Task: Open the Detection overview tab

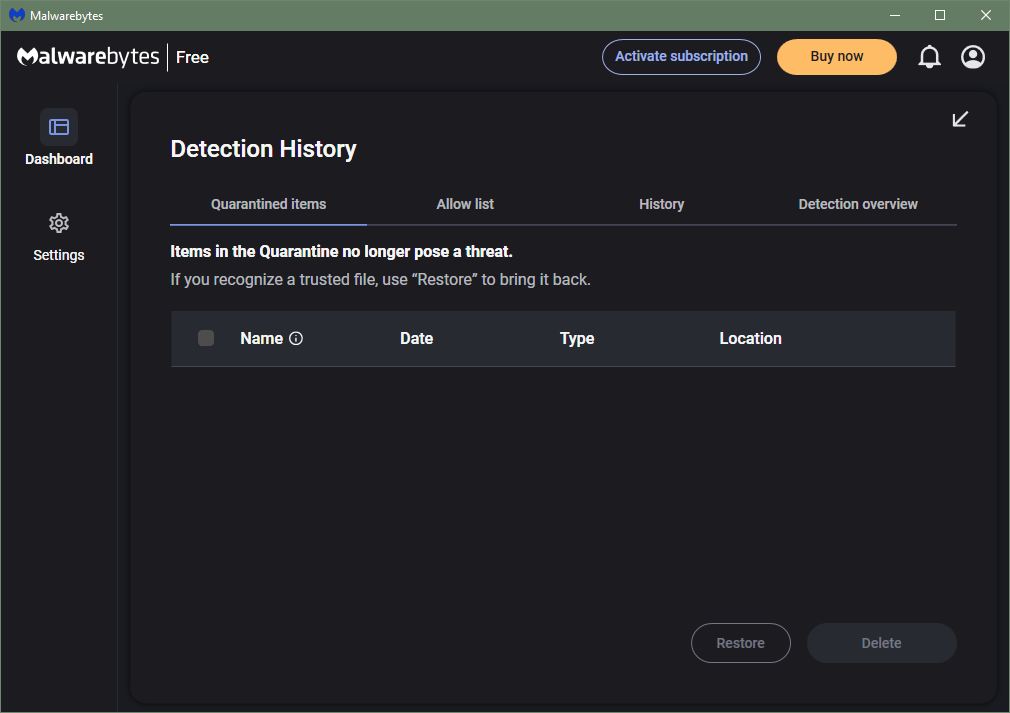Action: [858, 204]
